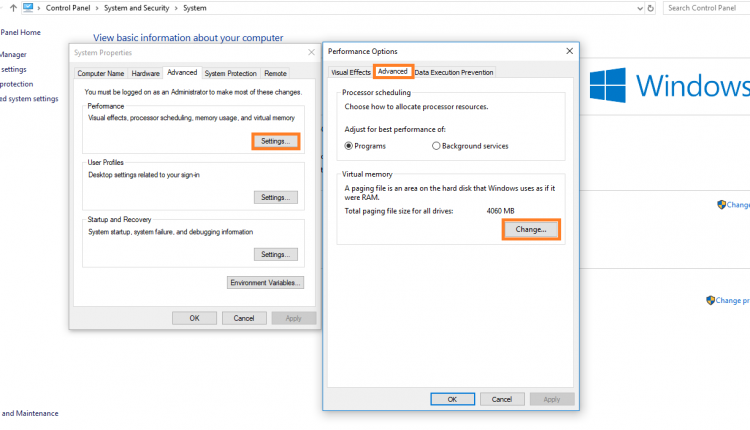This screenshot has height=430, width=750.
Task: Open Security and Maintenance link
Action: coord(30,413)
